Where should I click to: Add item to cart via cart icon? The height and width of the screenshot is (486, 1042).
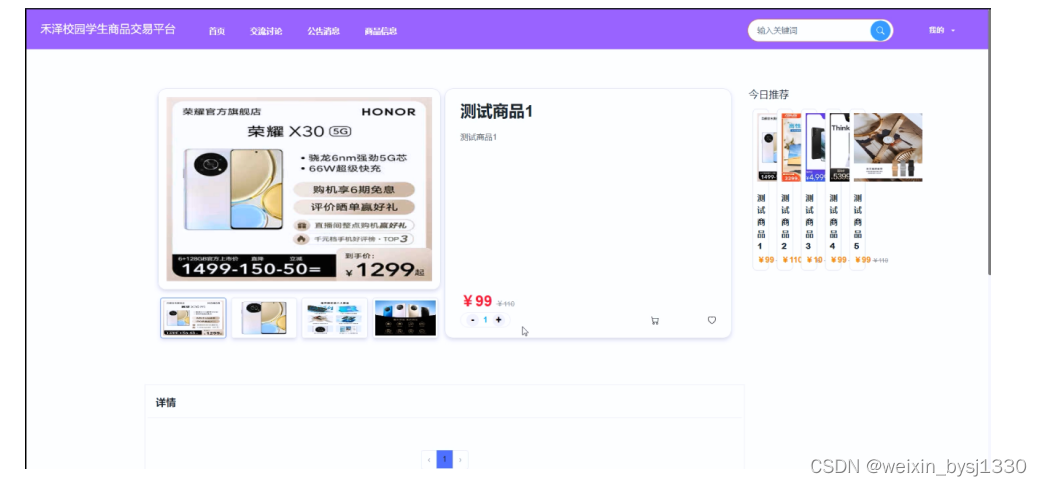(655, 320)
